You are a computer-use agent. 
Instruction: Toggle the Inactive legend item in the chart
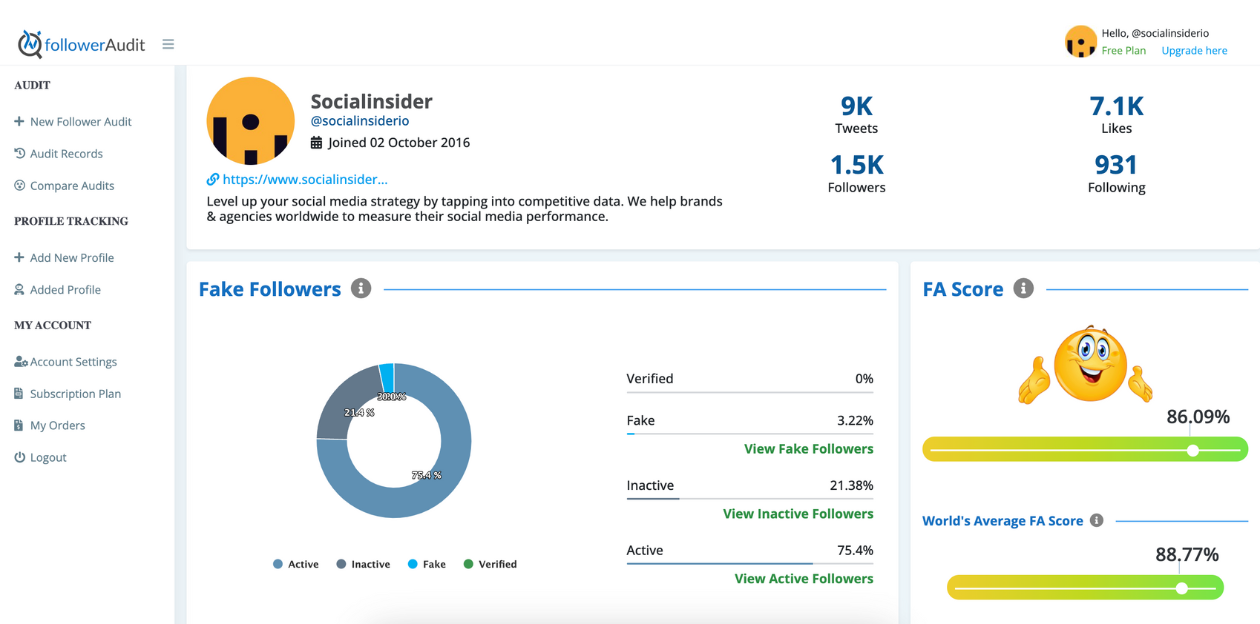362,564
